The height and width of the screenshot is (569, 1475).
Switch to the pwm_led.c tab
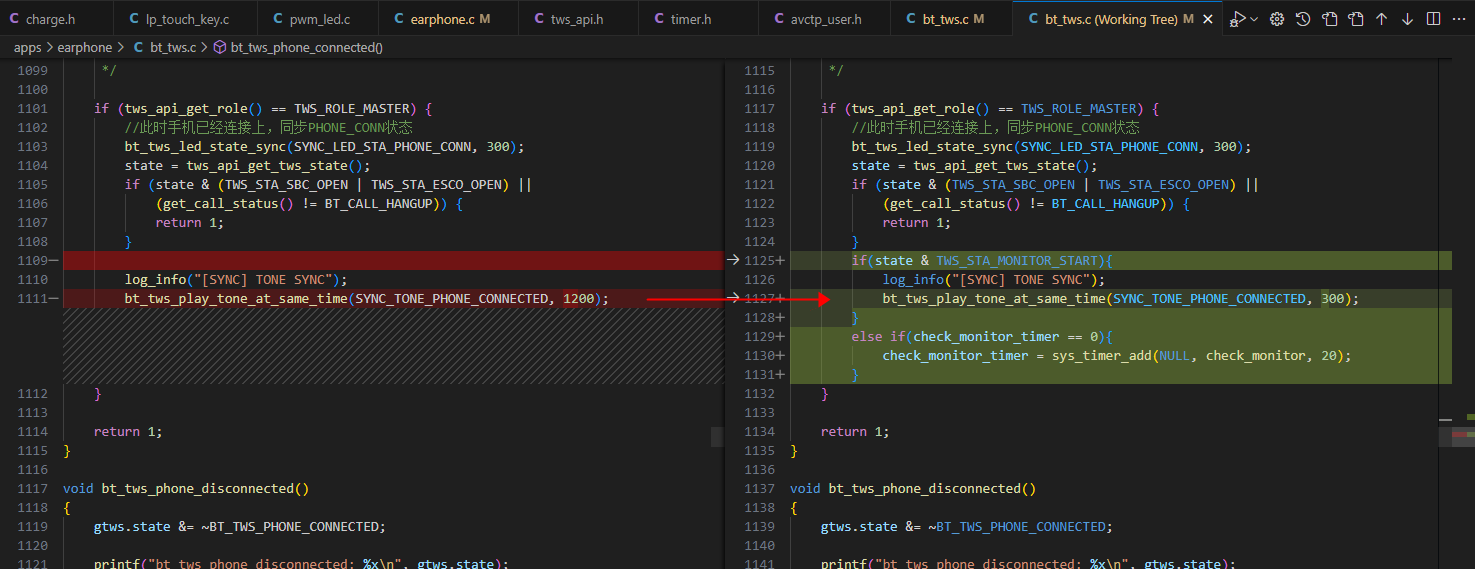tap(318, 19)
